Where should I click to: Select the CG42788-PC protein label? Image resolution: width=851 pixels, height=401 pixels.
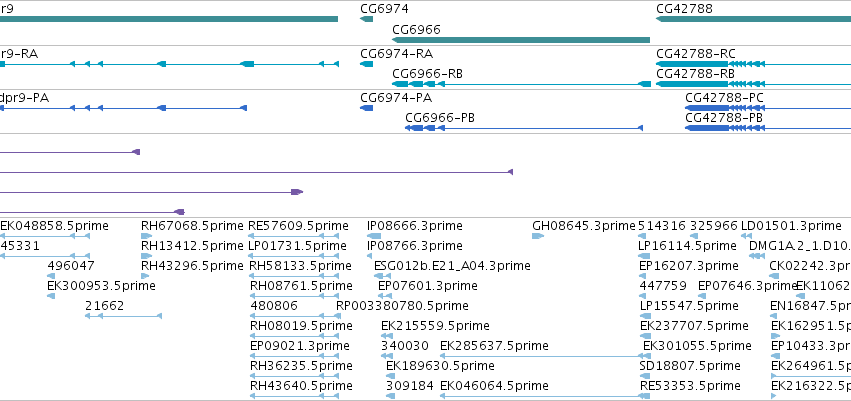[725, 98]
